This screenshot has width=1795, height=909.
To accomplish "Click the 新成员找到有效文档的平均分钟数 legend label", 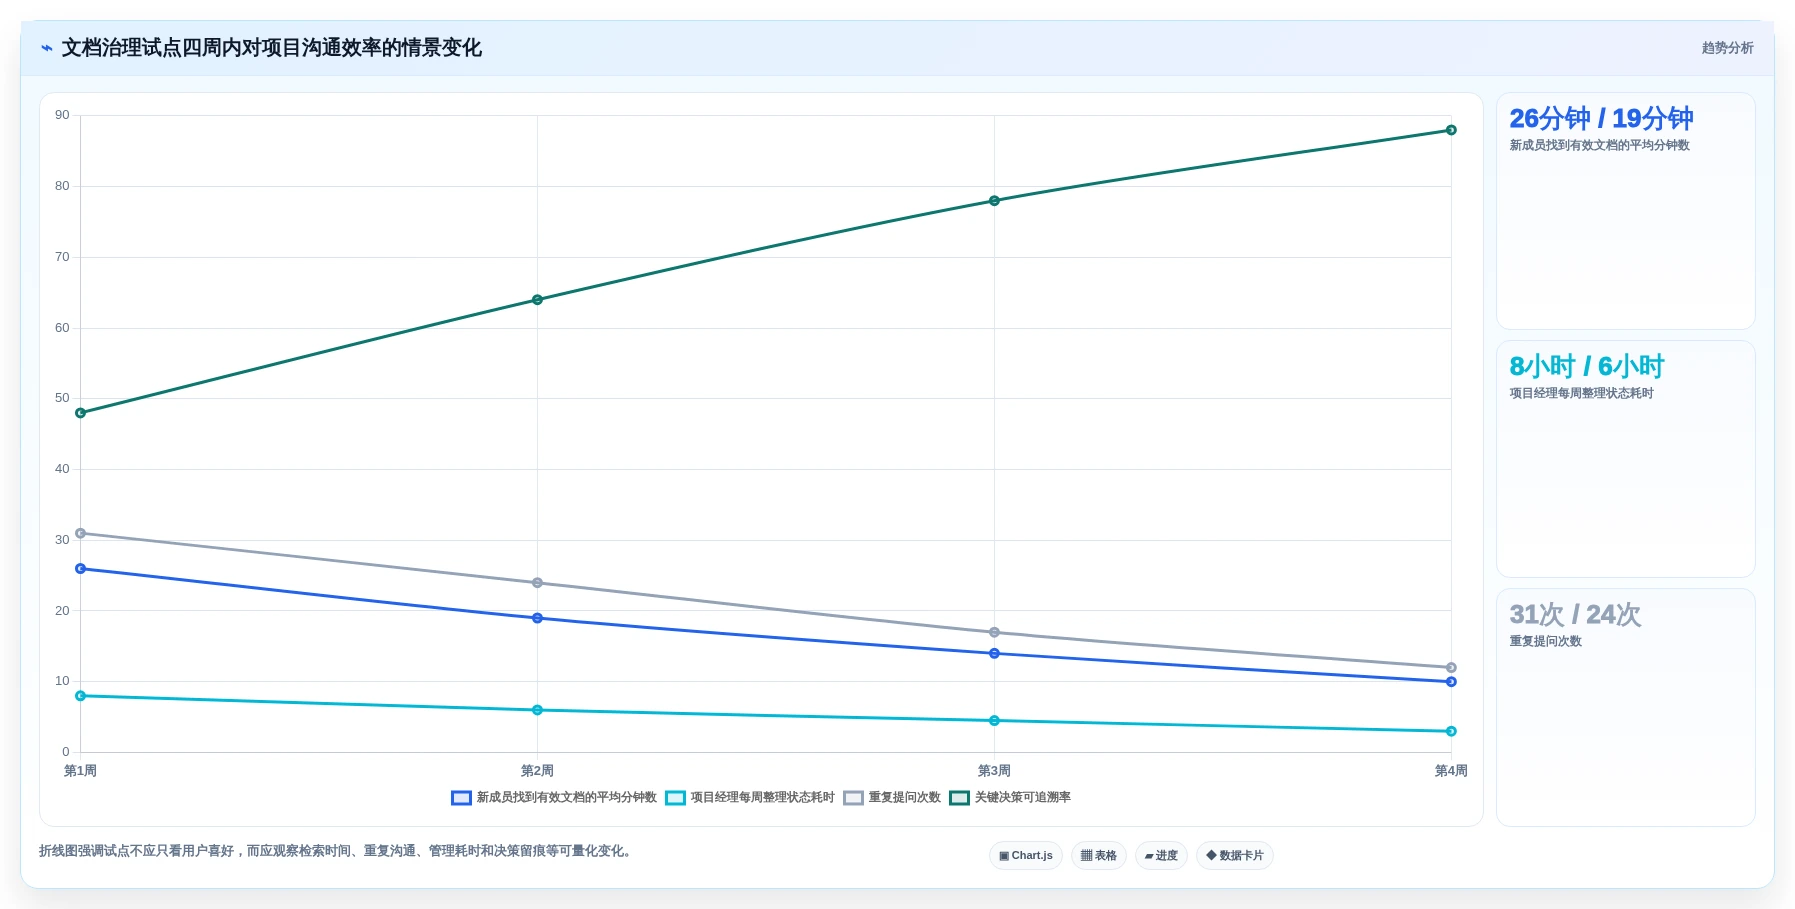I will 566,798.
